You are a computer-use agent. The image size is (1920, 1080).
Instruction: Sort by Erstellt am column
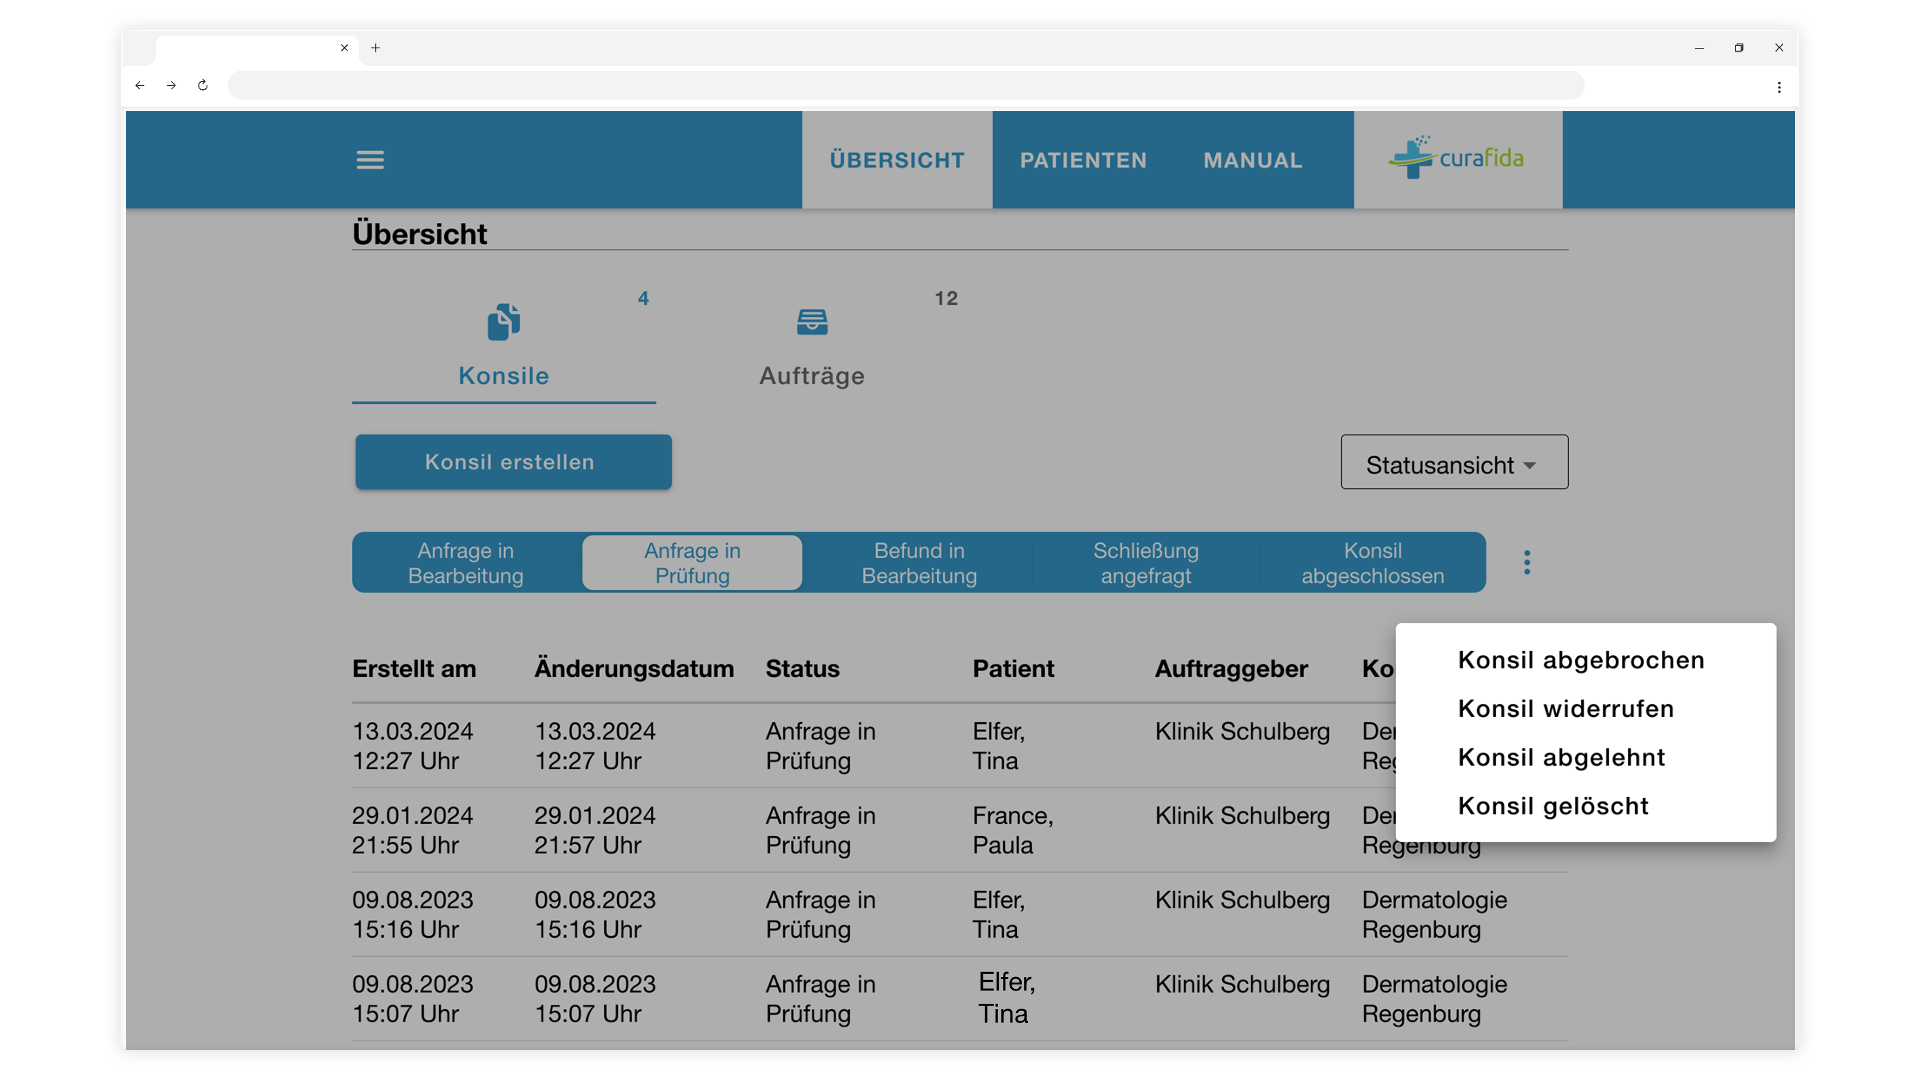point(414,669)
